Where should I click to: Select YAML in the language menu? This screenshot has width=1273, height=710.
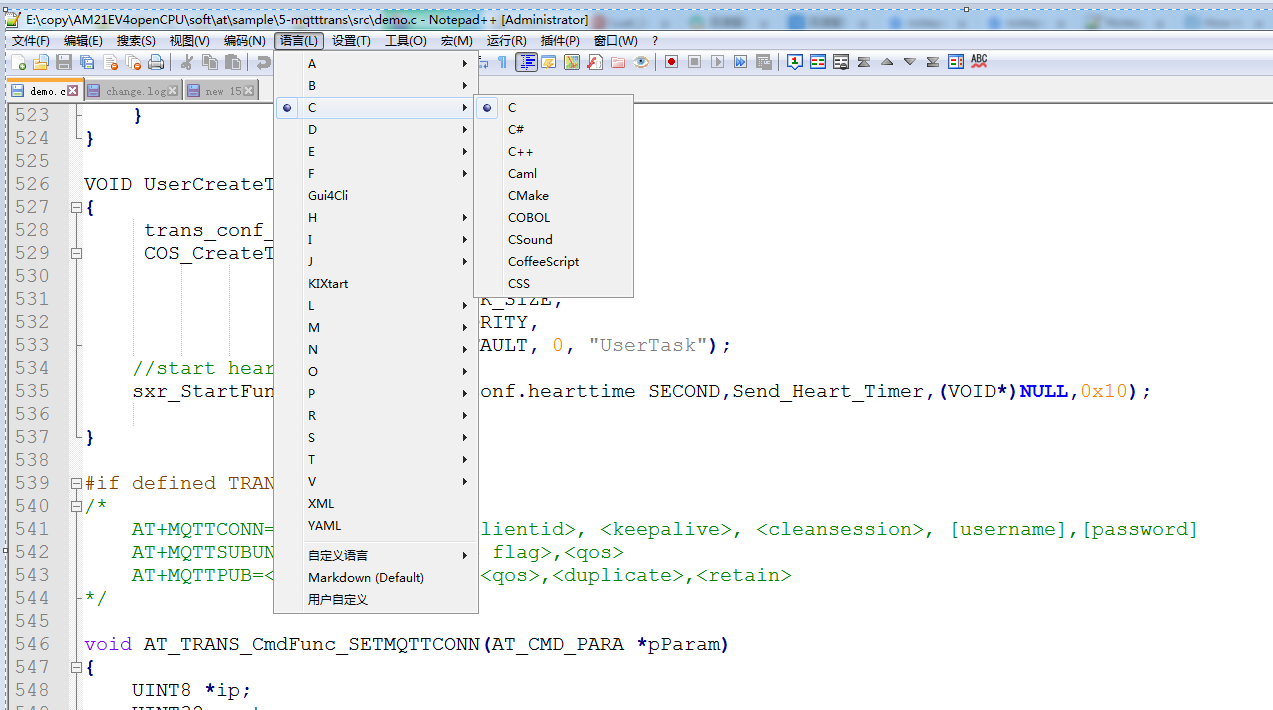(324, 526)
